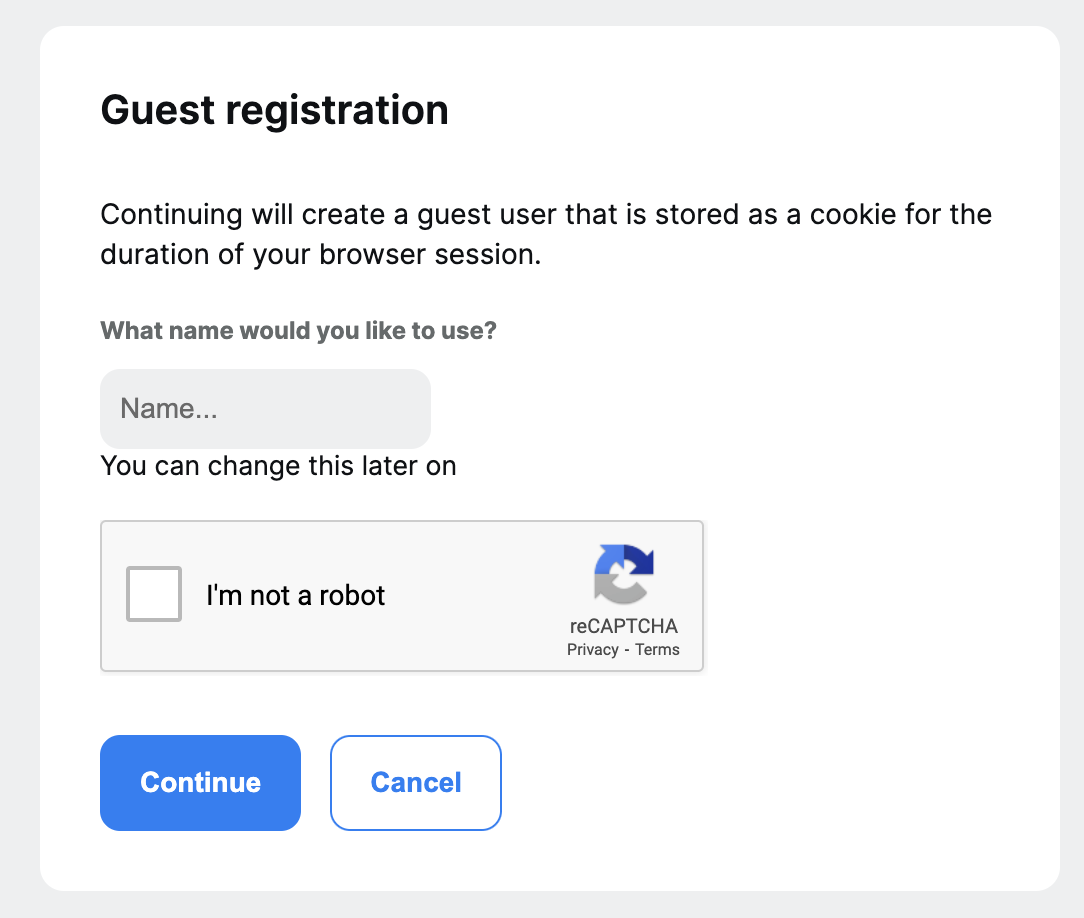Viewport: 1084px width, 918px height.
Task: Focus the Name placeholder text box
Action: tap(265, 408)
